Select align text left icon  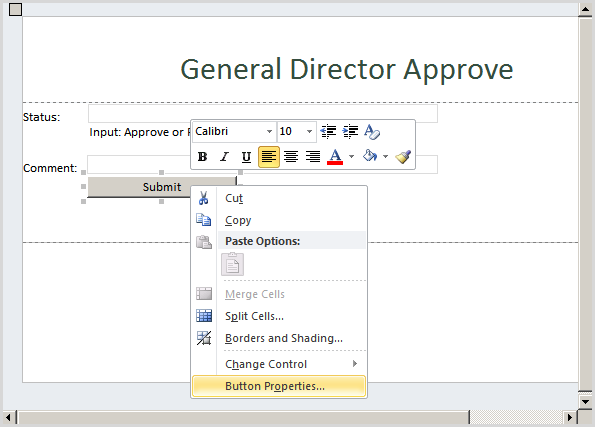click(x=269, y=156)
